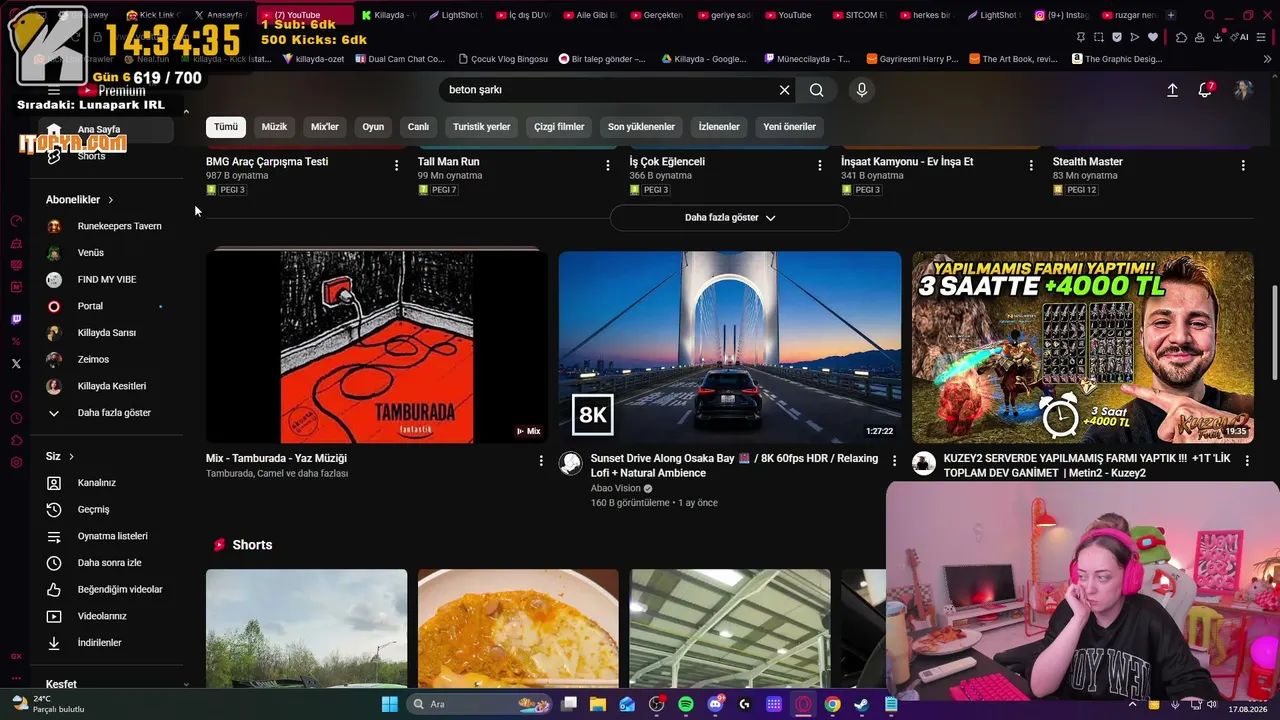Open the 'Runekeepers Tavern' subscription
1280x720 pixels.
[x=107, y=226]
